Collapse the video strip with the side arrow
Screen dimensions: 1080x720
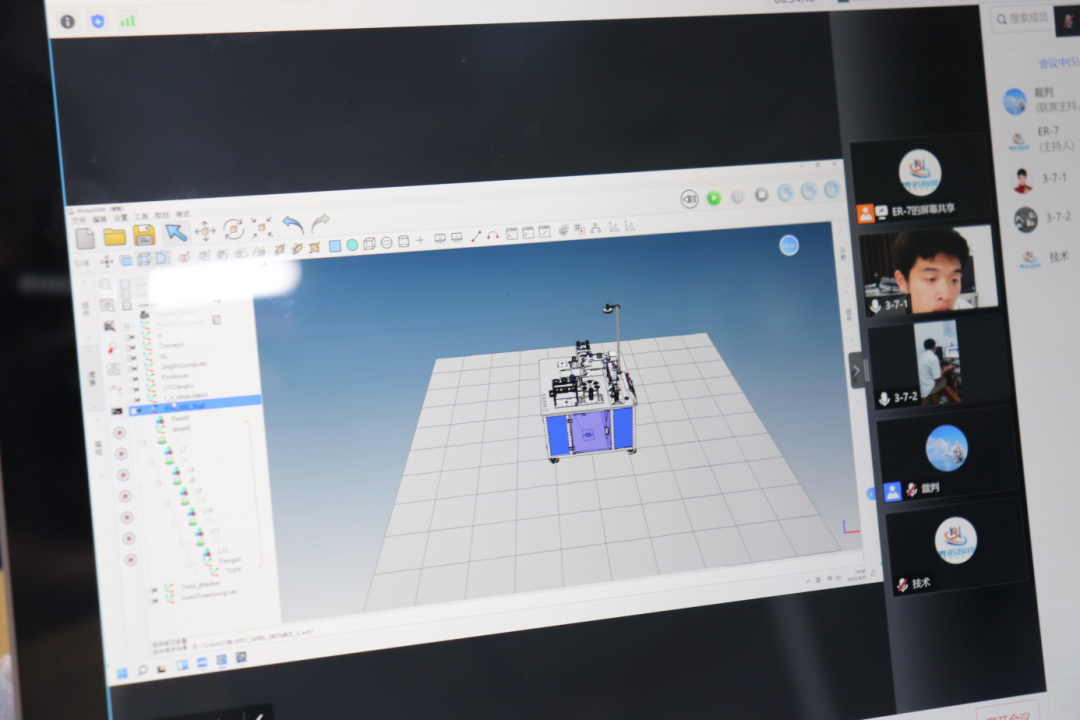click(x=856, y=371)
